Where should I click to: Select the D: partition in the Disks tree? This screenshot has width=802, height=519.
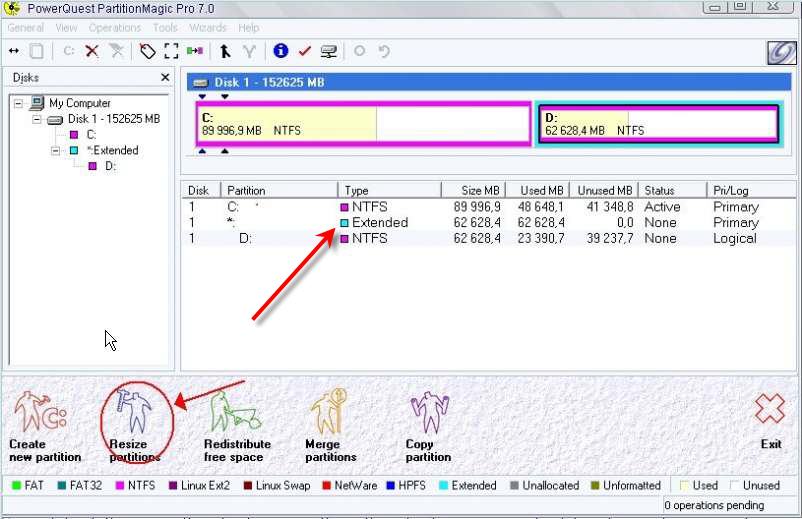[x=110, y=166]
